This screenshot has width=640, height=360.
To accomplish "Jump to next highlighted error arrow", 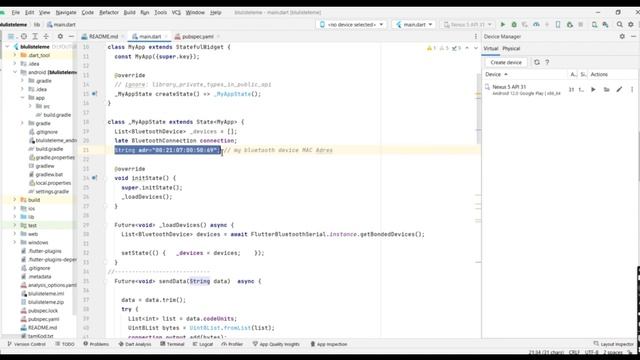I will tap(476, 48).
